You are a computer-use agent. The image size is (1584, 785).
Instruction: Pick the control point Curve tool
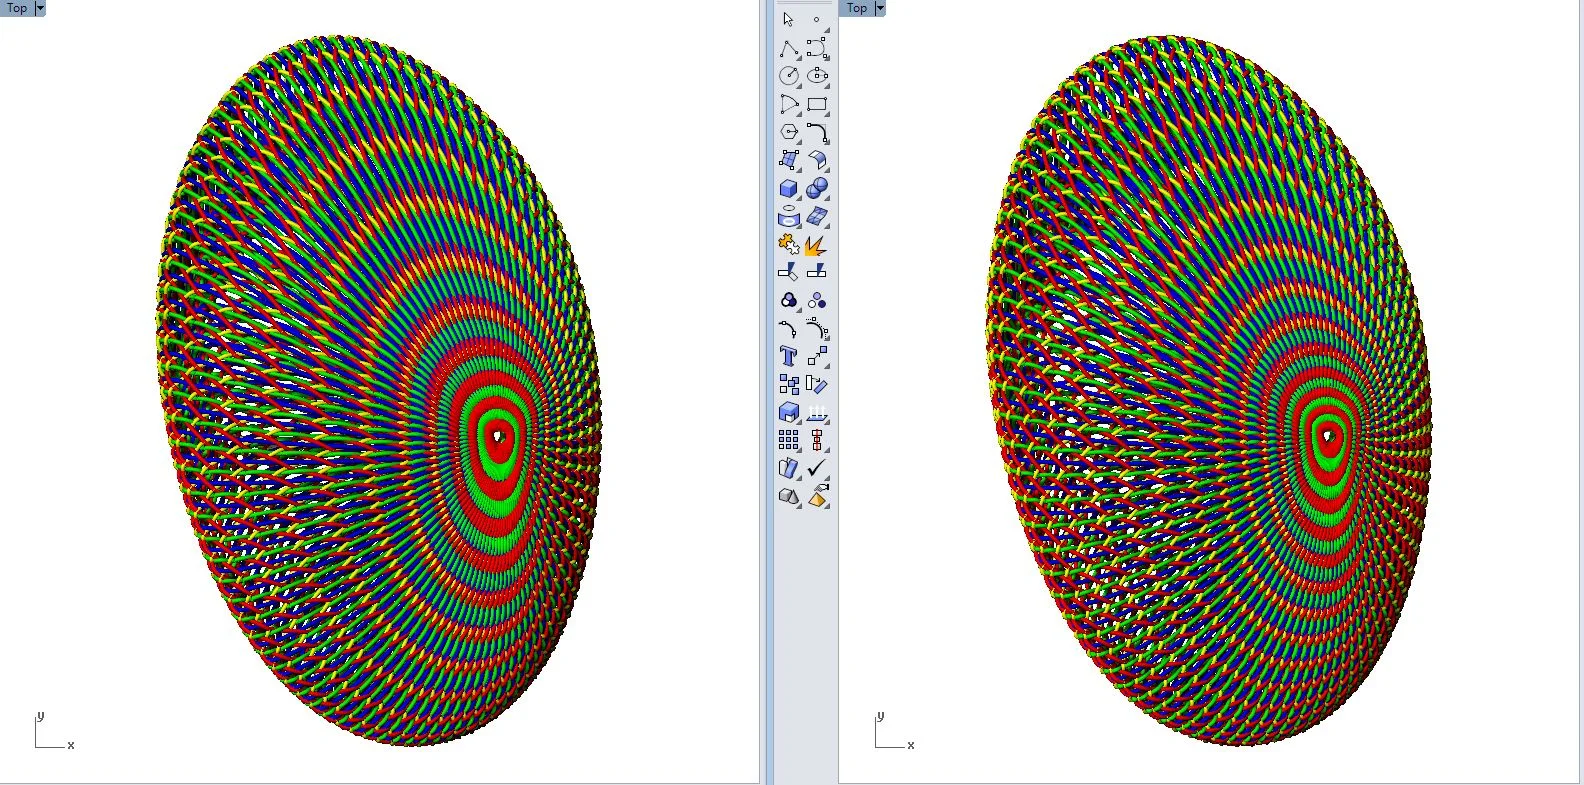click(x=817, y=48)
